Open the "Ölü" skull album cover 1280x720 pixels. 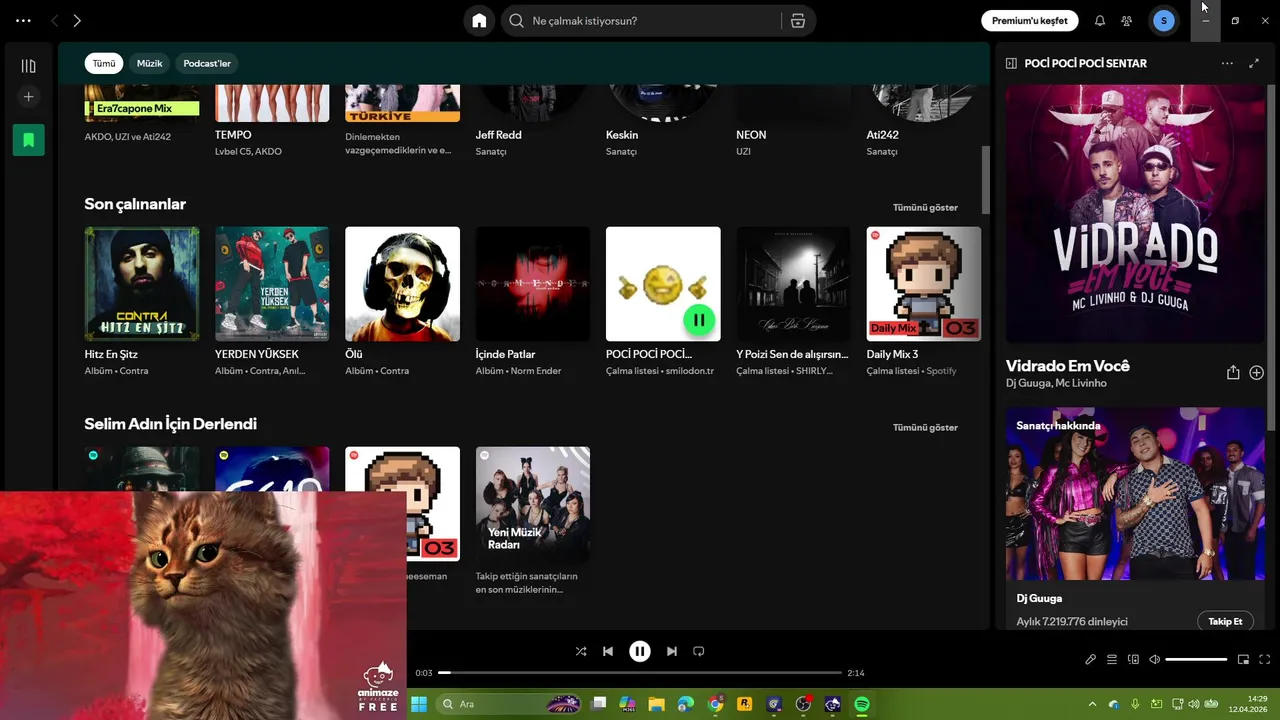pos(402,284)
